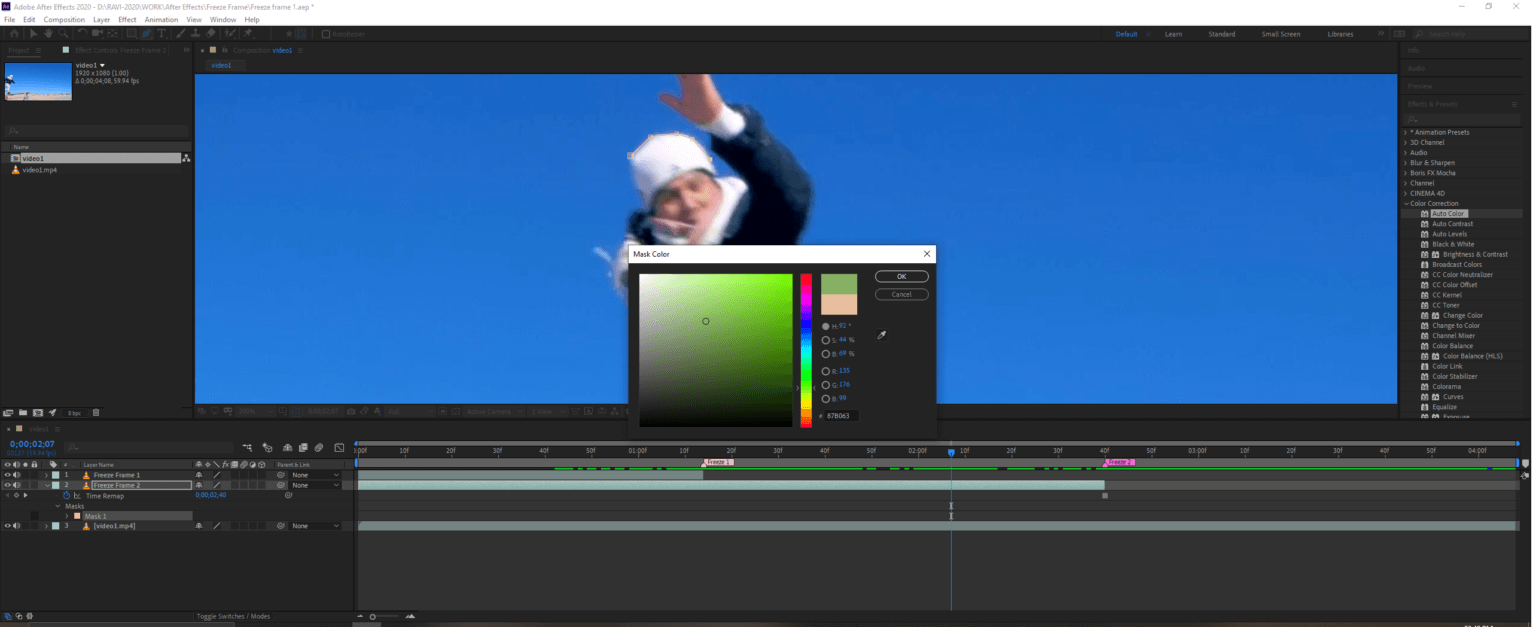Open the Parent & Link dropdown for Freeze Frame 1
1536x627 pixels.
pos(314,475)
